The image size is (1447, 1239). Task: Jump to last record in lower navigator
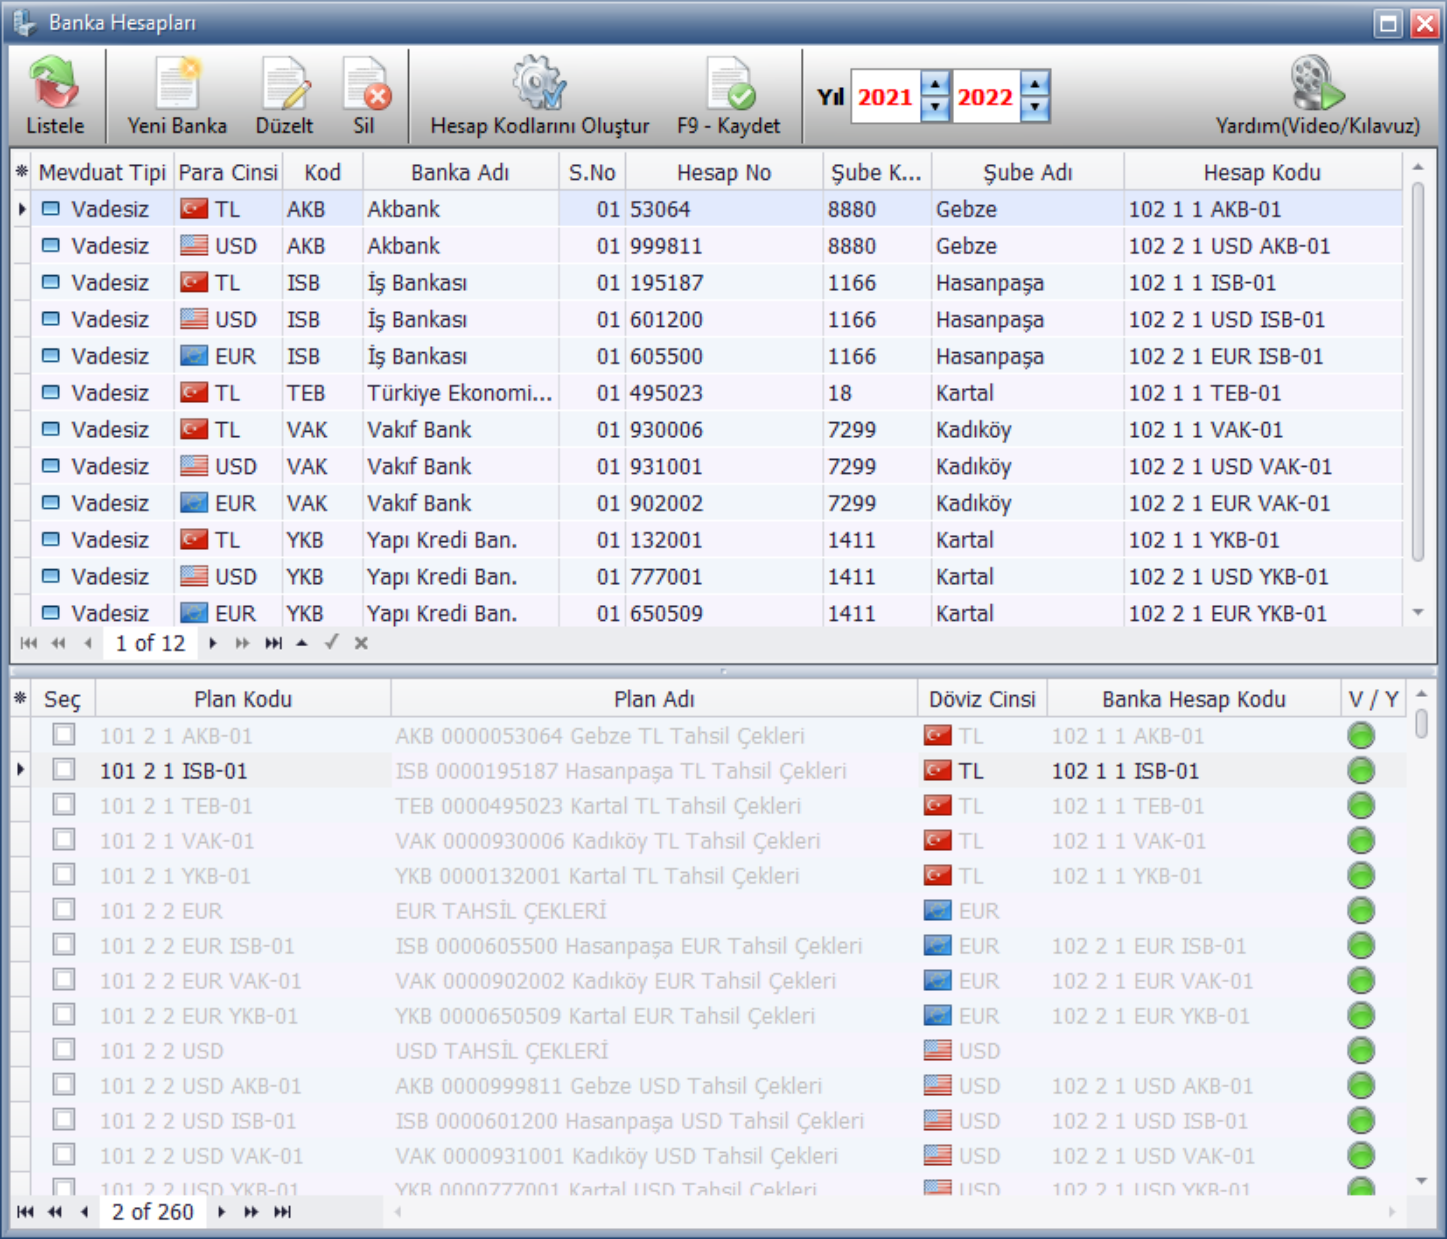282,1212
